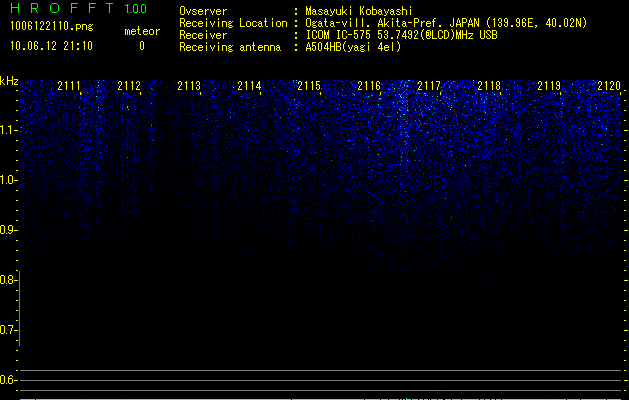
Task: Click the 2117 time marker
Action: click(x=429, y=85)
